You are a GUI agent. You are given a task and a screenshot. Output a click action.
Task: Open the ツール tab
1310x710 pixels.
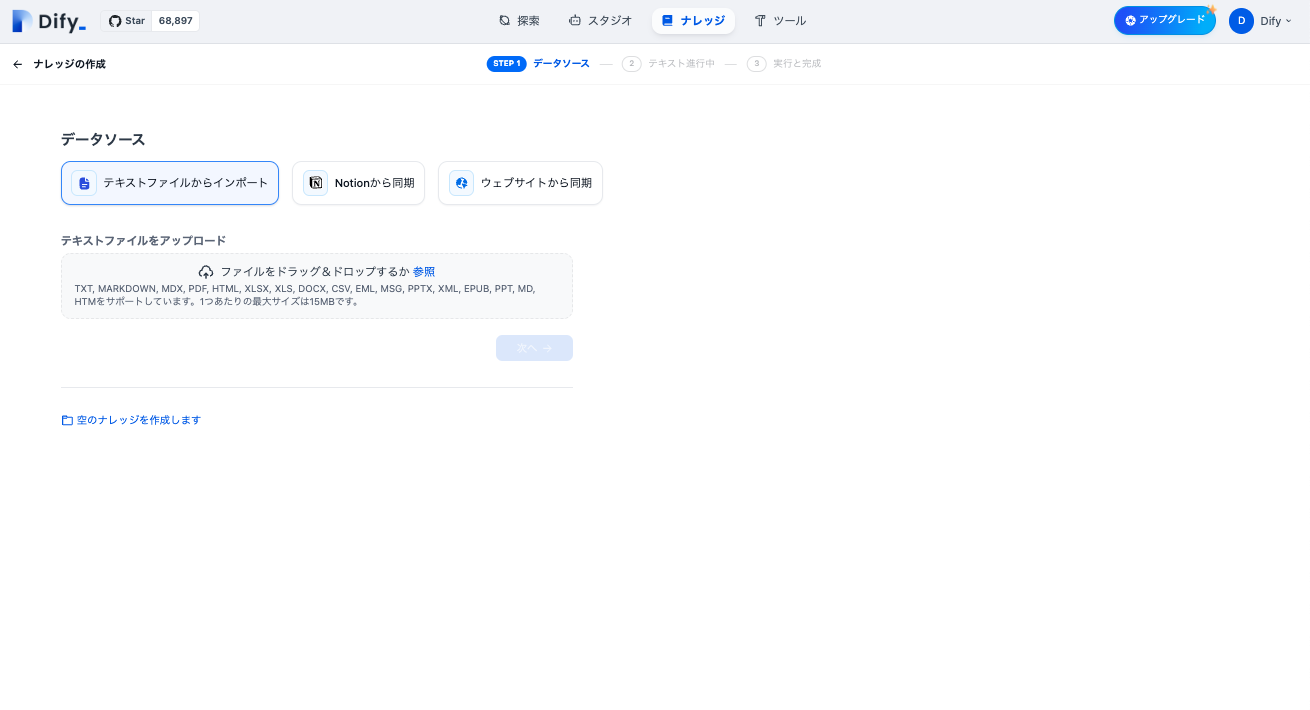click(780, 21)
